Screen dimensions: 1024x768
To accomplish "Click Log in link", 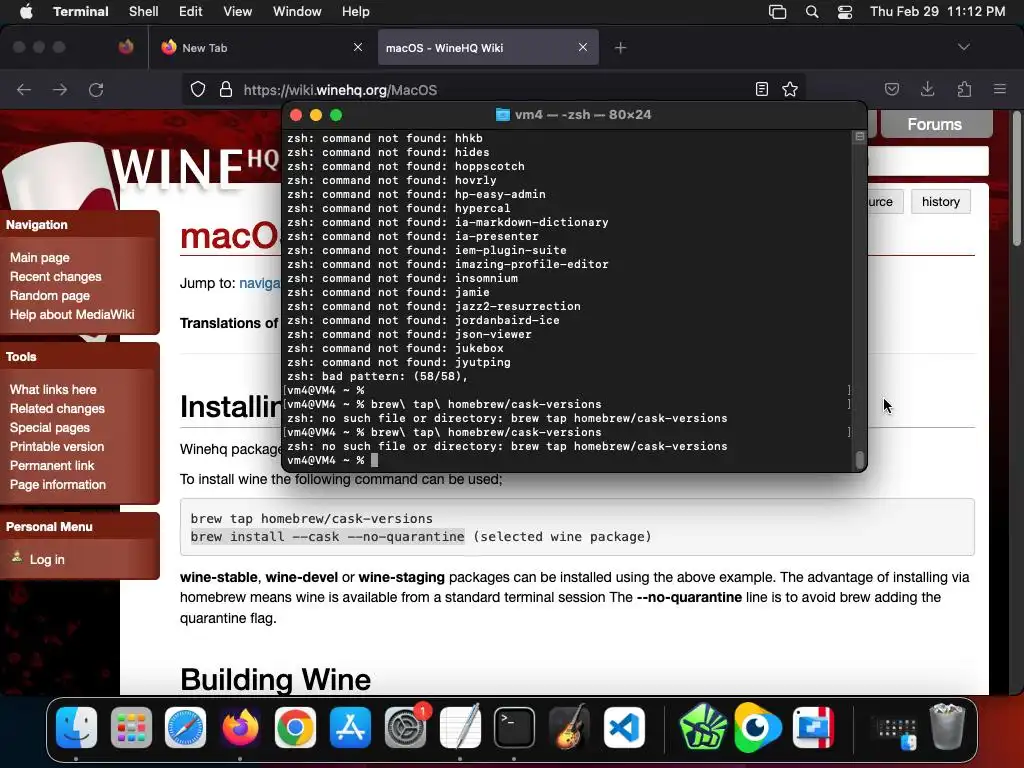I will coord(46,559).
